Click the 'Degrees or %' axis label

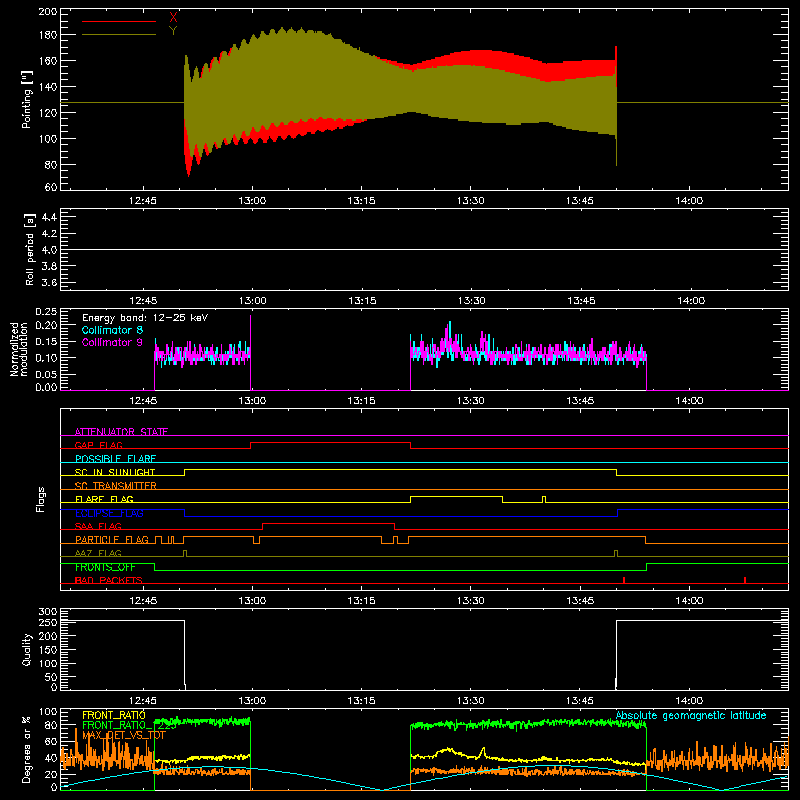pyautogui.click(x=26, y=749)
